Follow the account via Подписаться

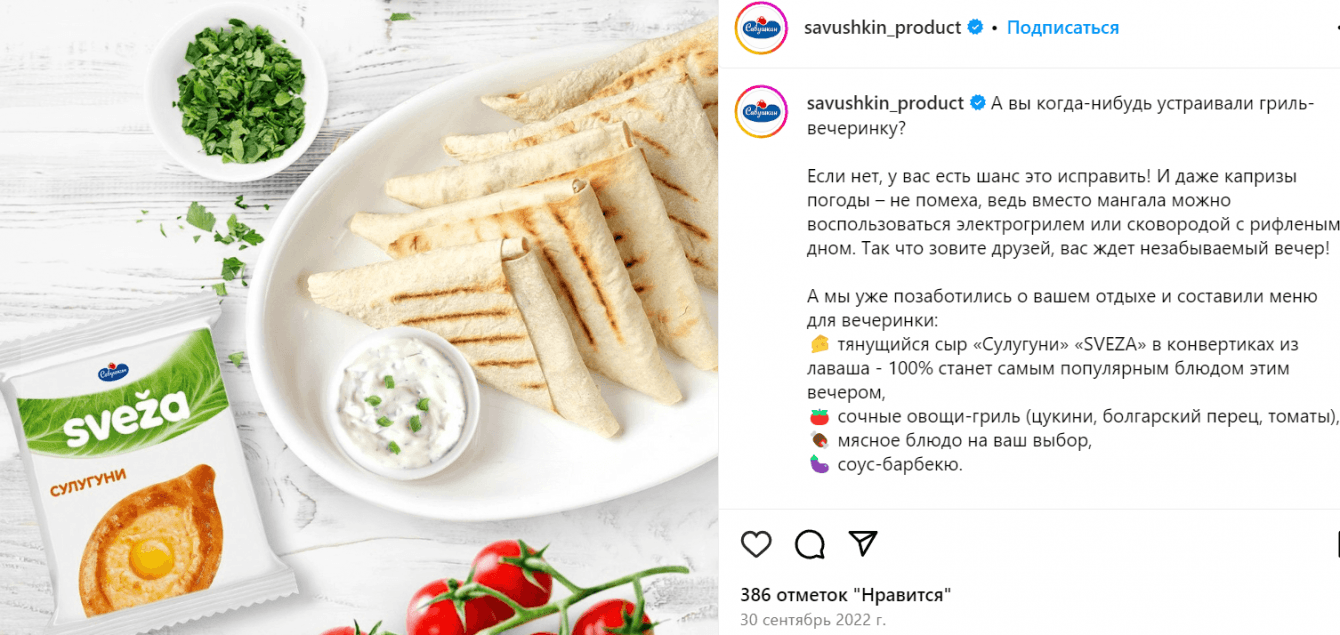click(1063, 28)
